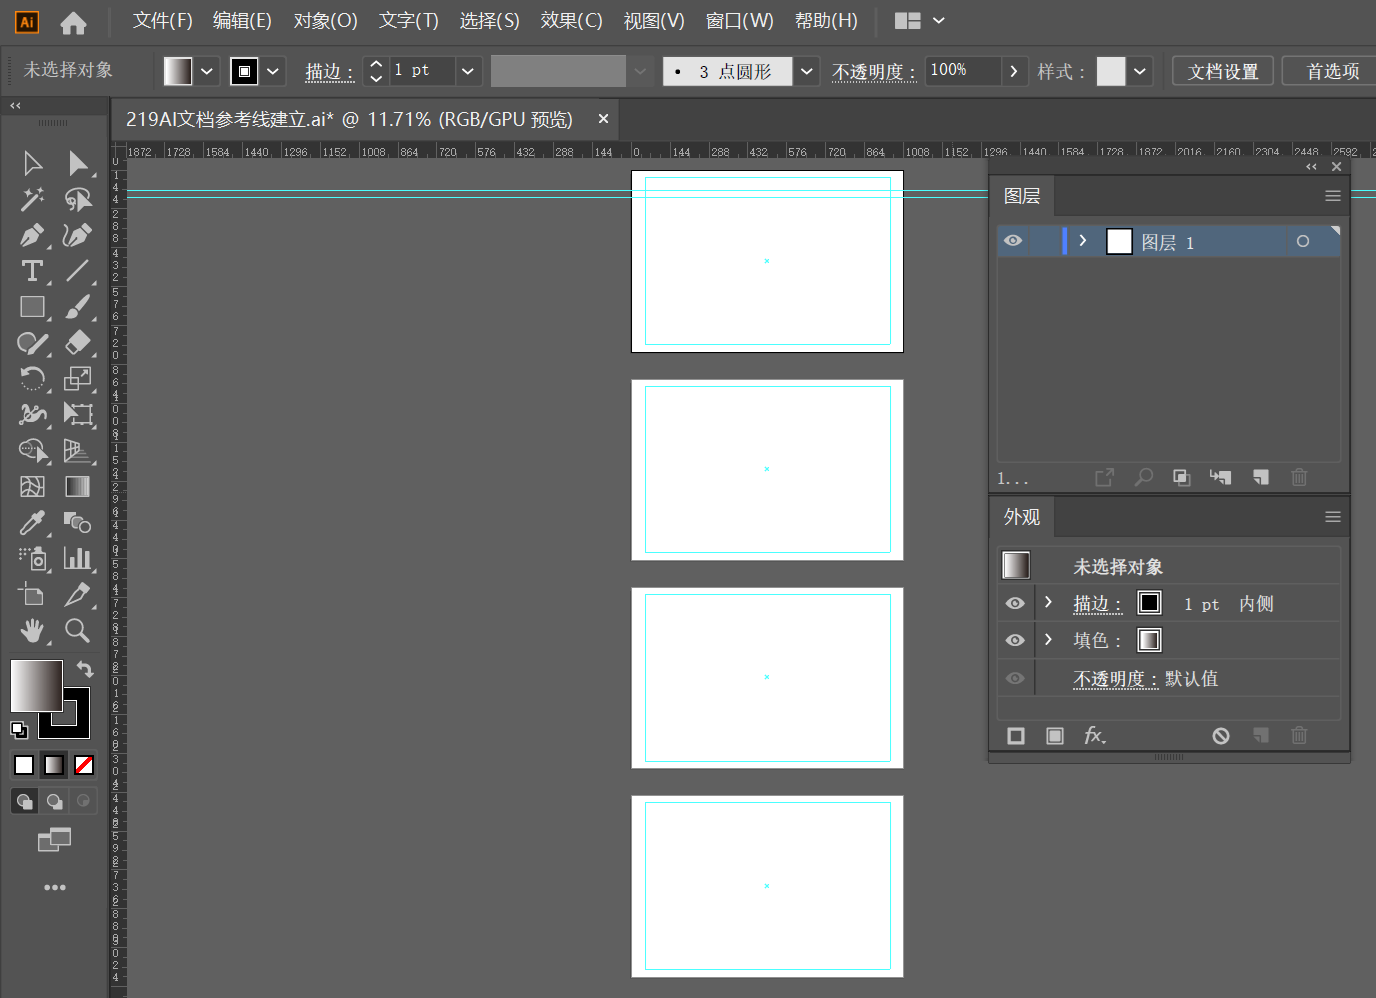The height and width of the screenshot is (998, 1376).
Task: Create new layer in Layers panel
Action: click(x=1261, y=477)
